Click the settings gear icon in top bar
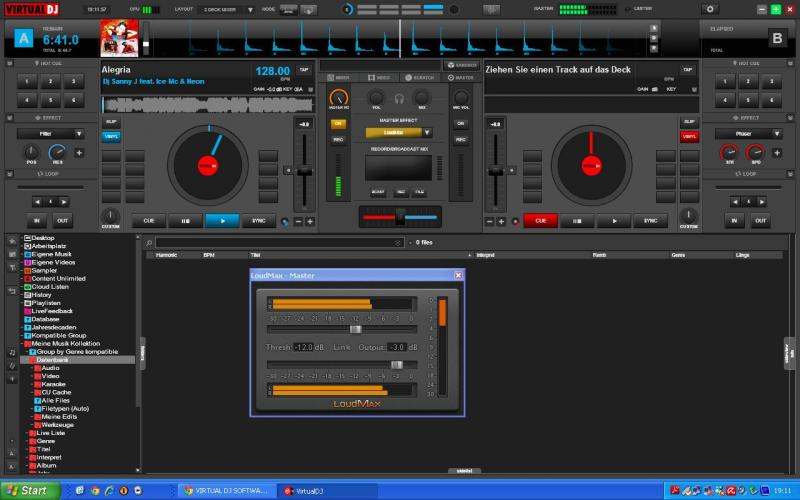The width and height of the screenshot is (800, 500). tap(711, 9)
